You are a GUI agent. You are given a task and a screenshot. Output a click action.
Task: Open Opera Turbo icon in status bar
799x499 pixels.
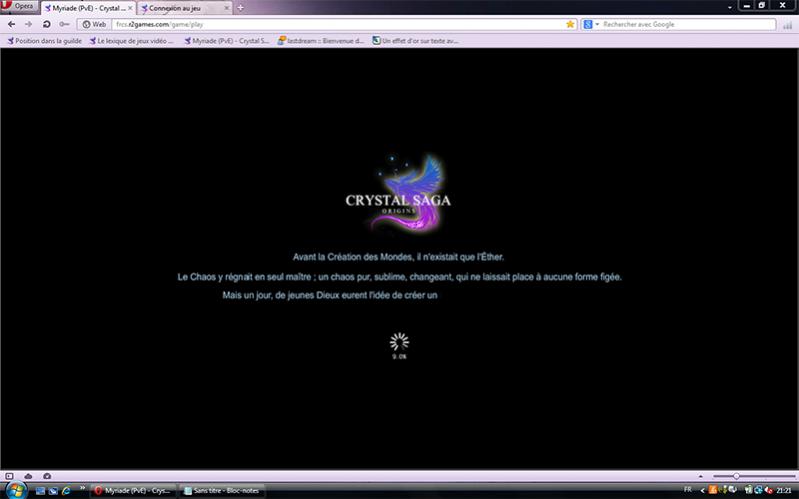(x=47, y=476)
